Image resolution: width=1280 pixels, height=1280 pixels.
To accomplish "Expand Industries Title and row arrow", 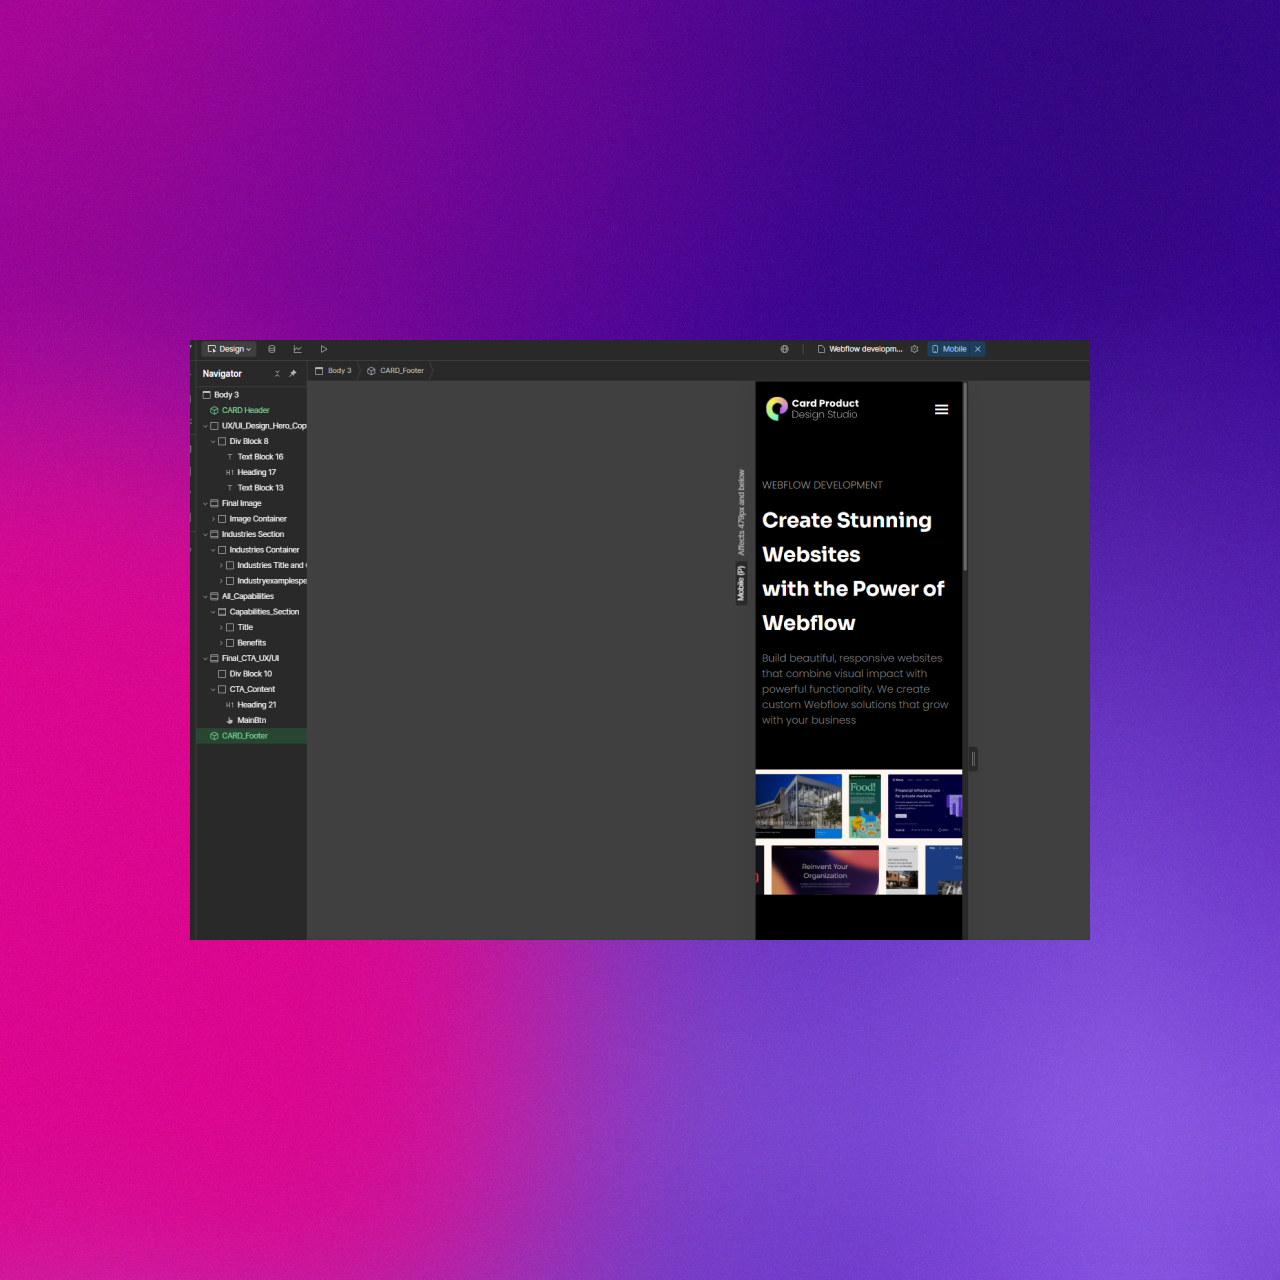I will [221, 565].
